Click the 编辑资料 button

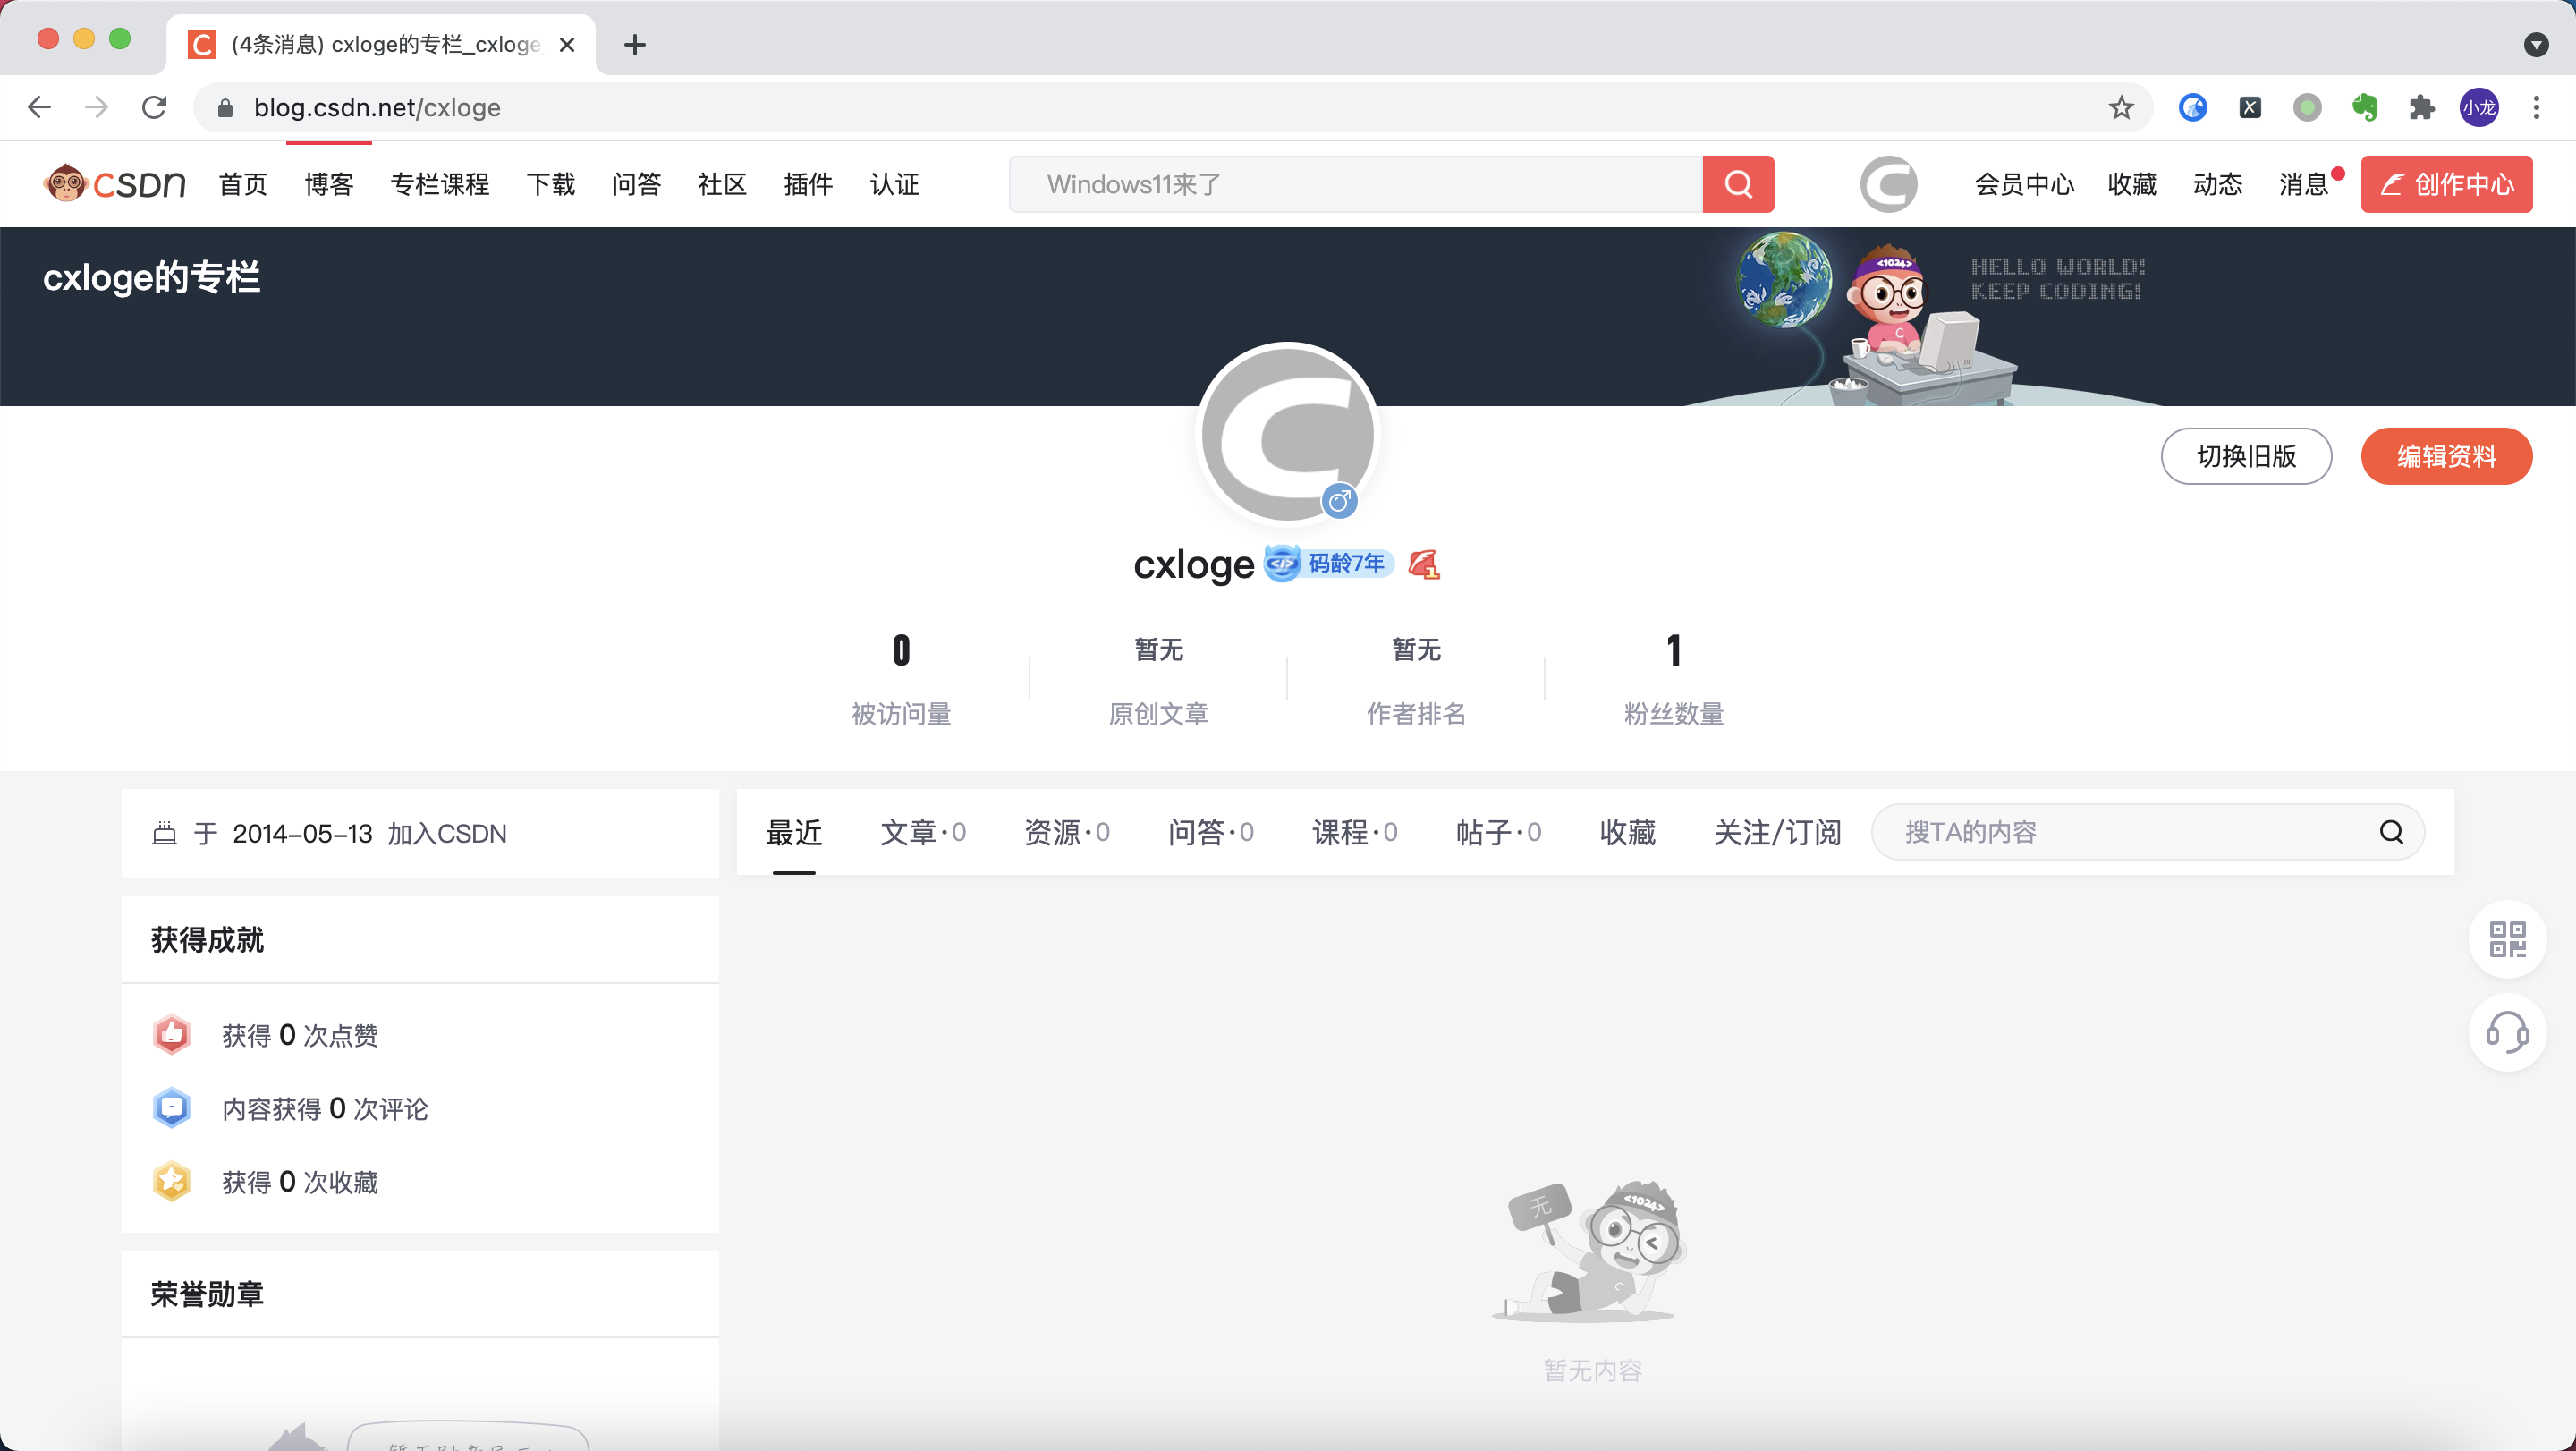(2446, 456)
